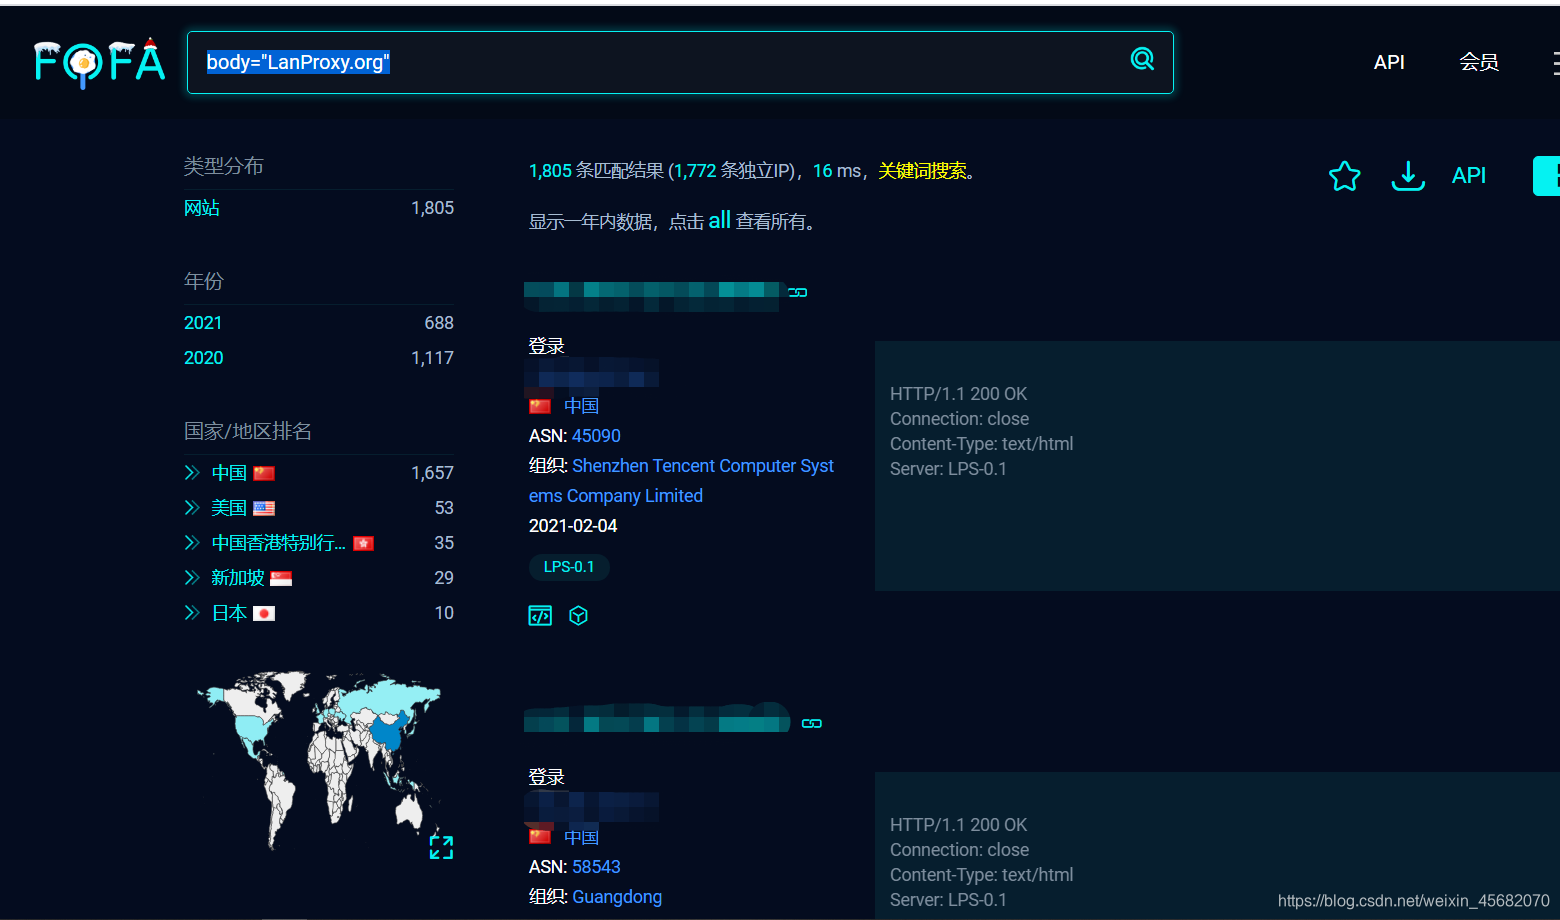Download results with the download icon

1408,176
